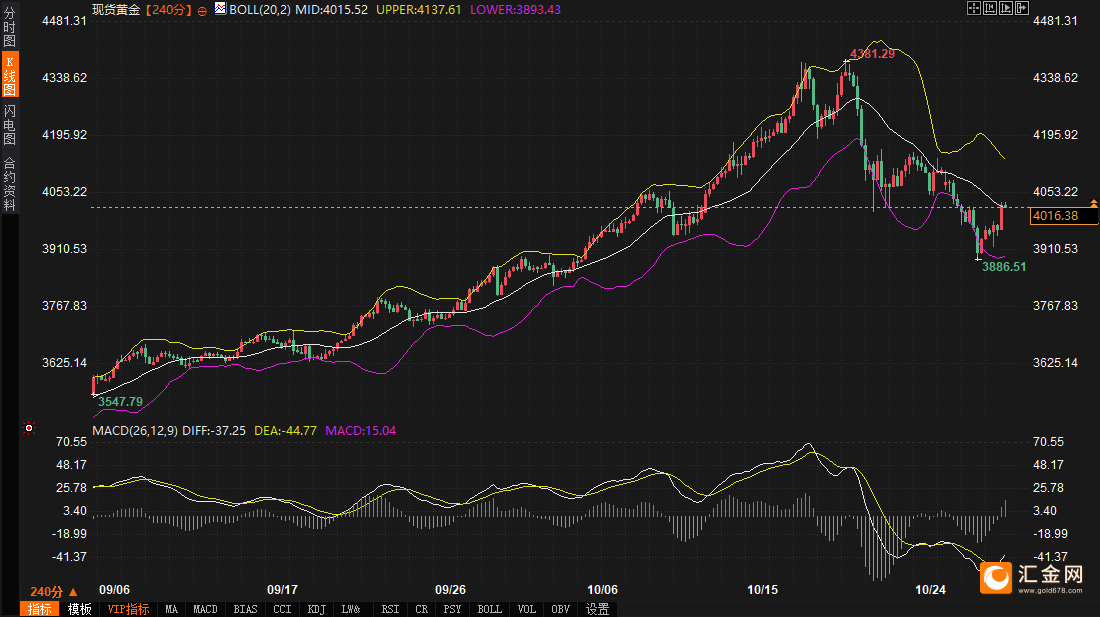
Task: Open the 分时图 time-sharing chart tab
Action: click(x=9, y=27)
